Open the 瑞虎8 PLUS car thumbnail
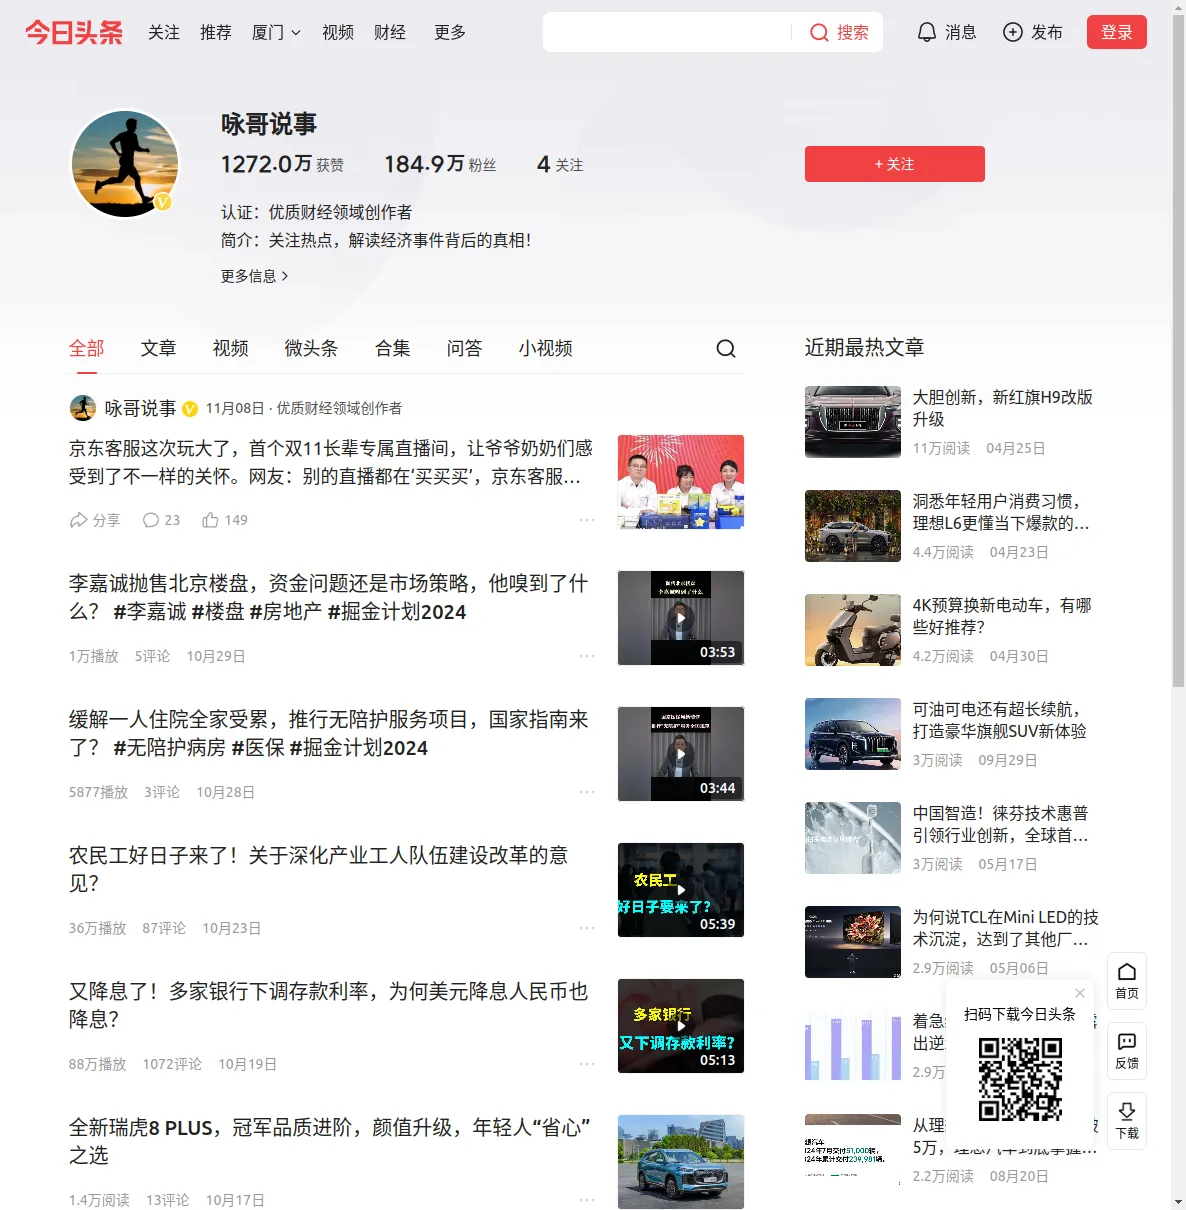The height and width of the screenshot is (1210, 1186). [681, 1162]
